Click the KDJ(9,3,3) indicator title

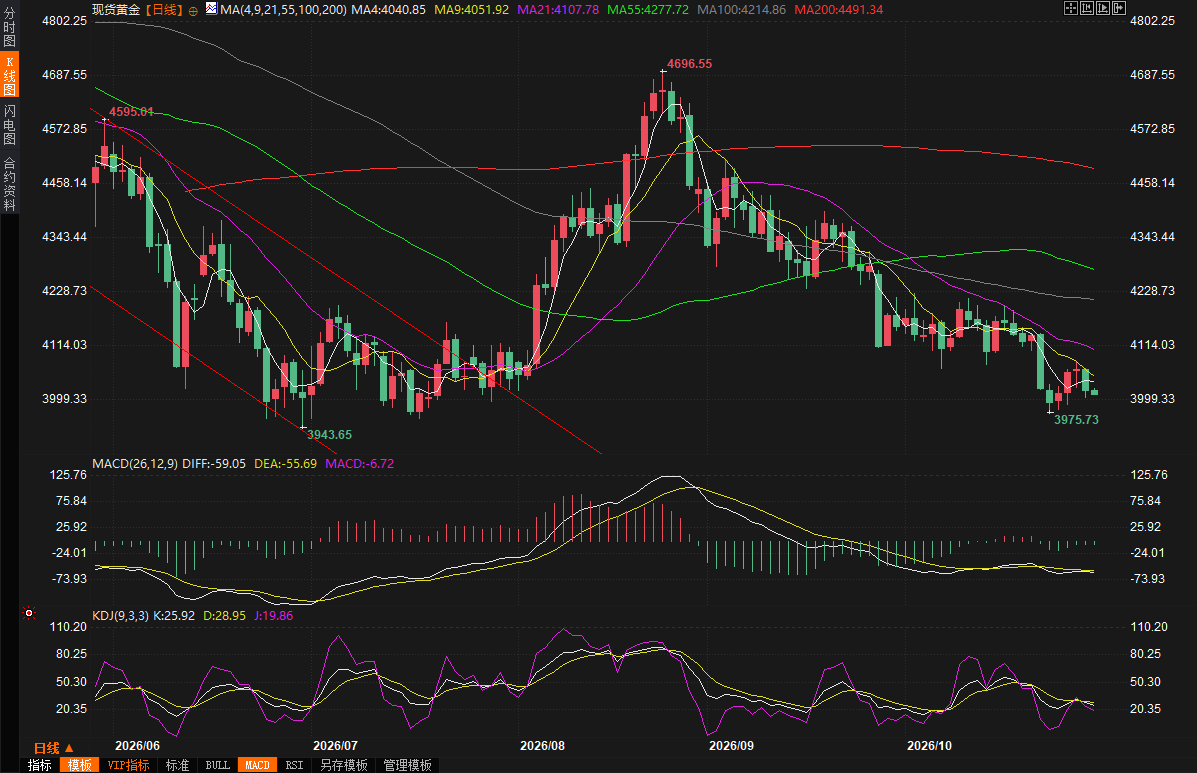[x=121, y=616]
